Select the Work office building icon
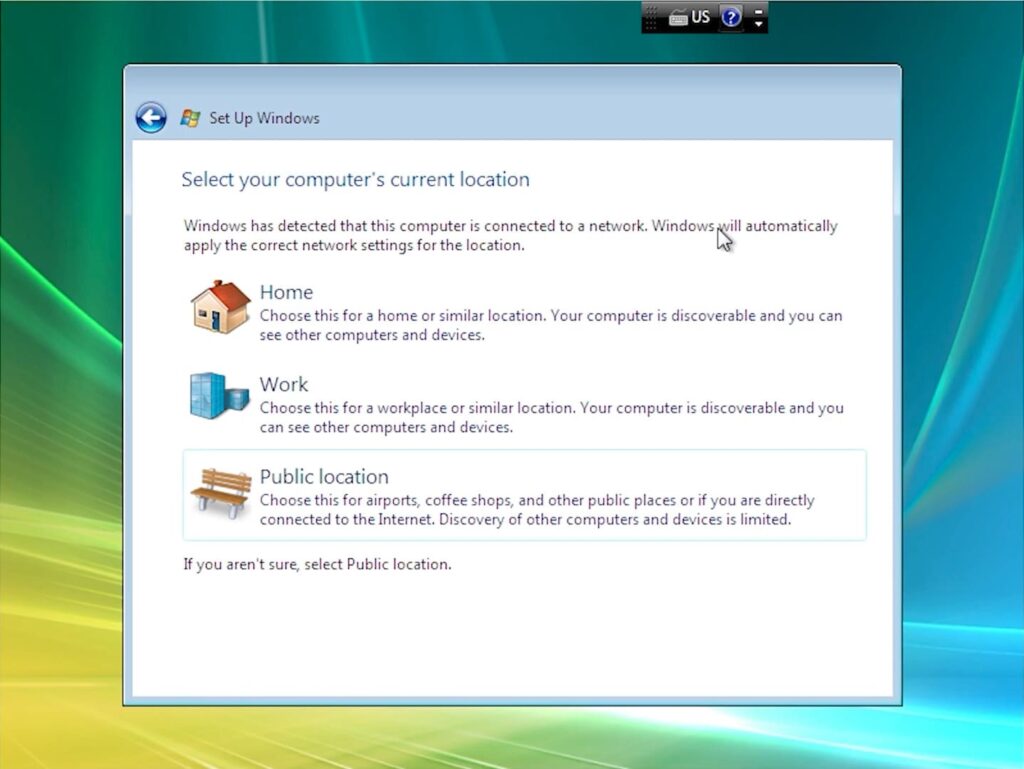The width and height of the screenshot is (1024, 769). coord(219,396)
